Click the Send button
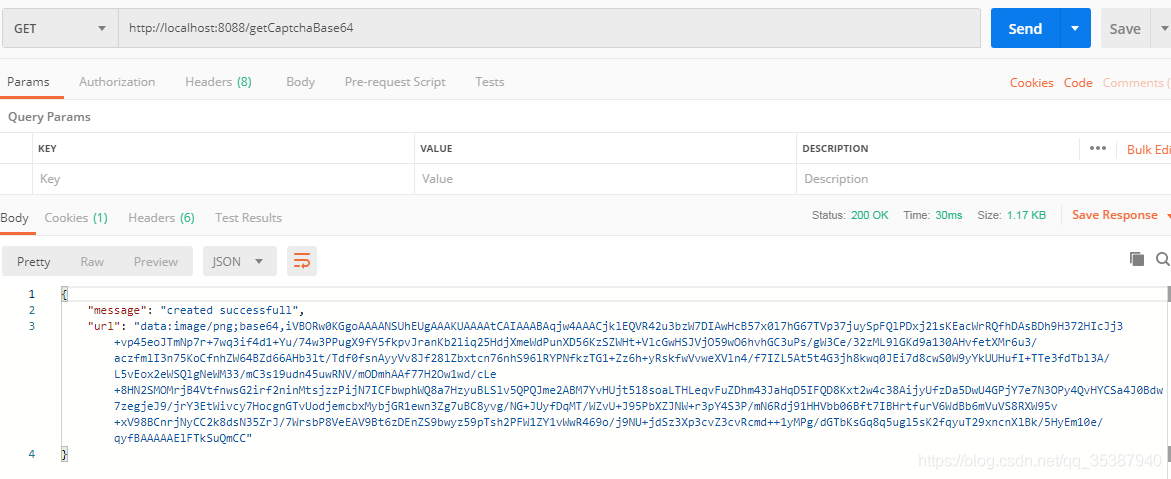The height and width of the screenshot is (479, 1171). [1025, 28]
